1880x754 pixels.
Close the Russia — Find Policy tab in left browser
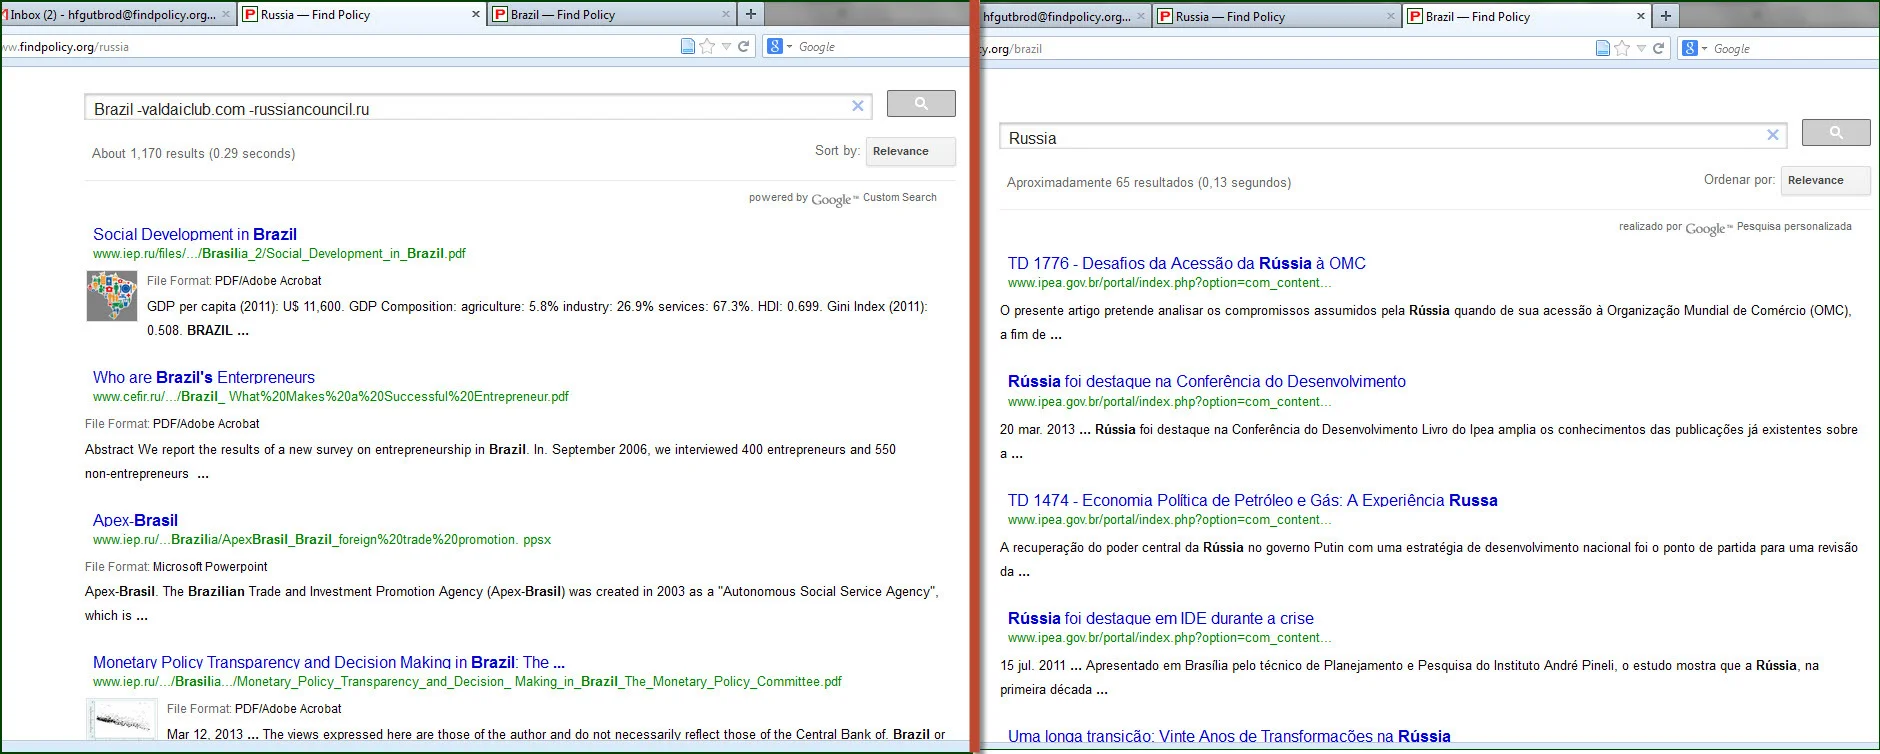(x=476, y=15)
